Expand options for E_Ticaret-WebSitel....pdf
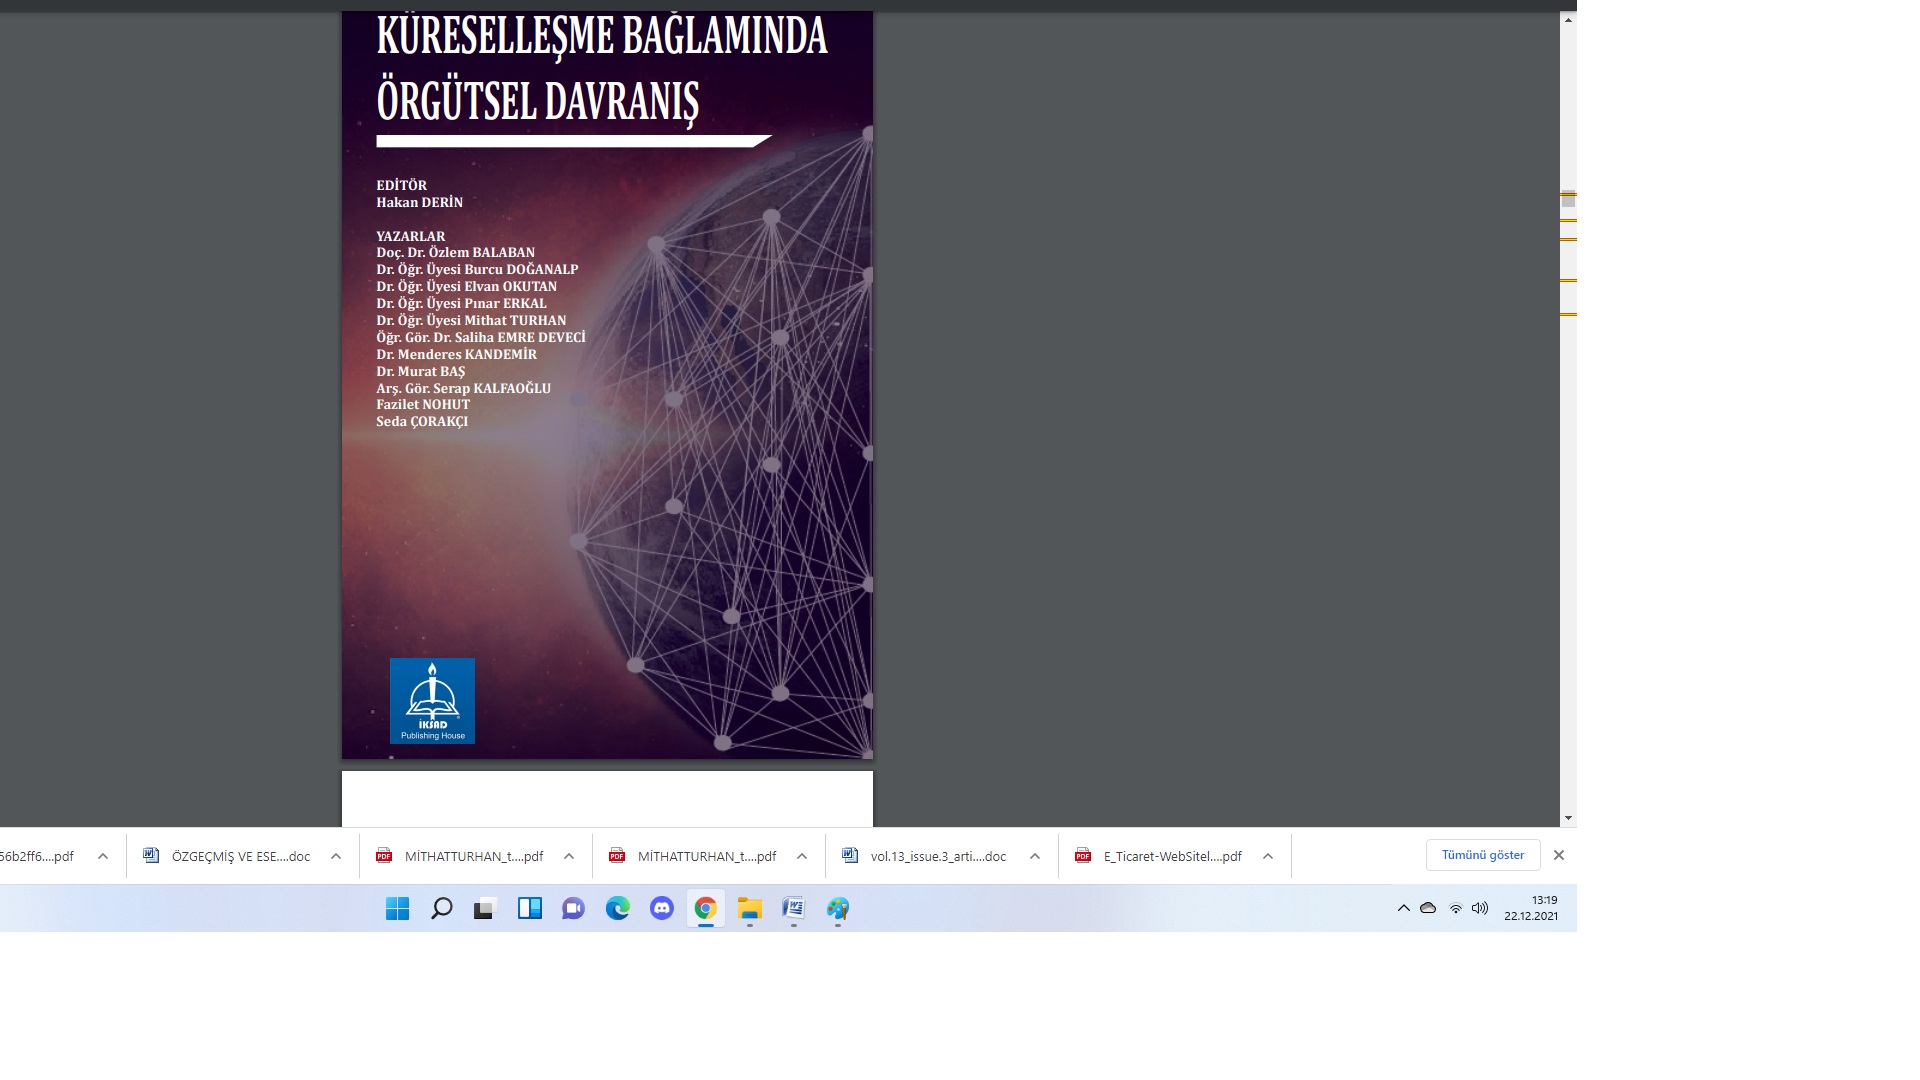The height and width of the screenshot is (1080, 1920). [x=1268, y=856]
